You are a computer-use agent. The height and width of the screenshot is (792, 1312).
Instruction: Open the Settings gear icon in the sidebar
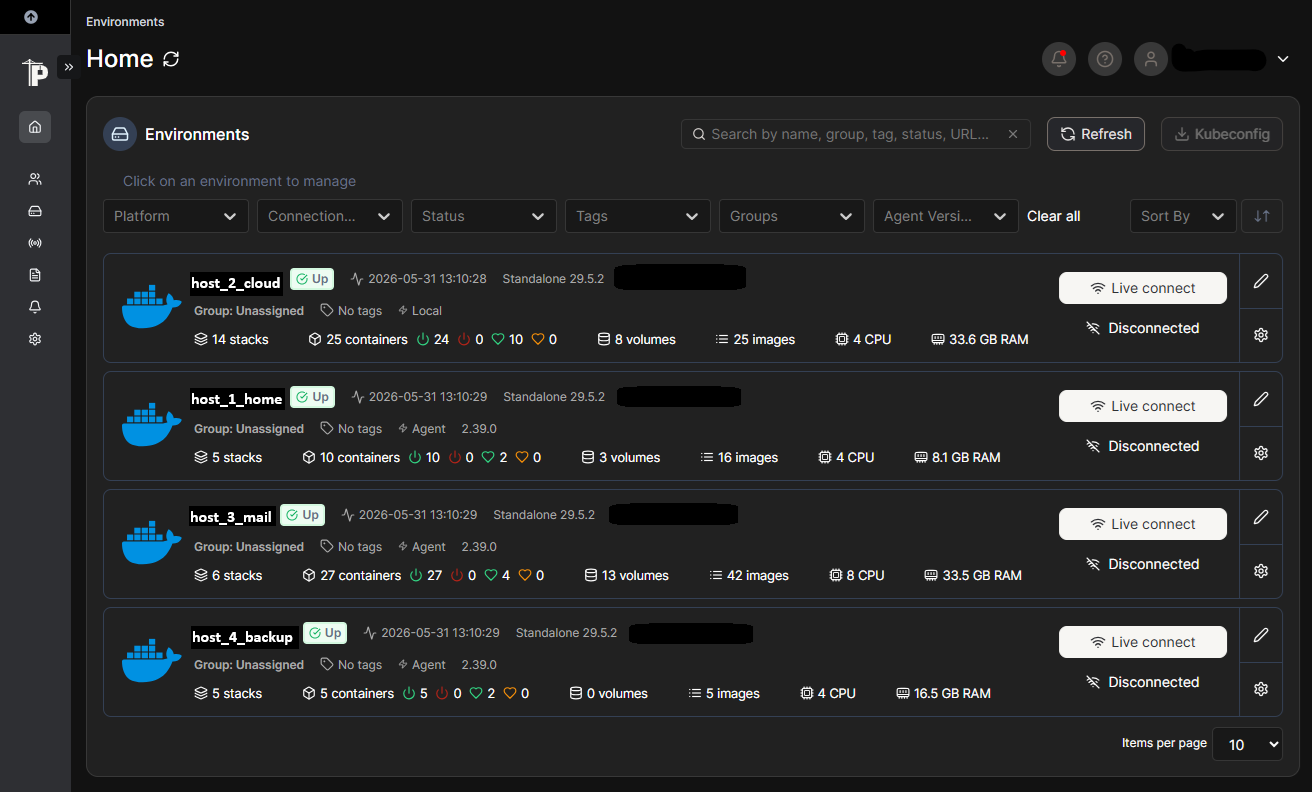coord(35,339)
